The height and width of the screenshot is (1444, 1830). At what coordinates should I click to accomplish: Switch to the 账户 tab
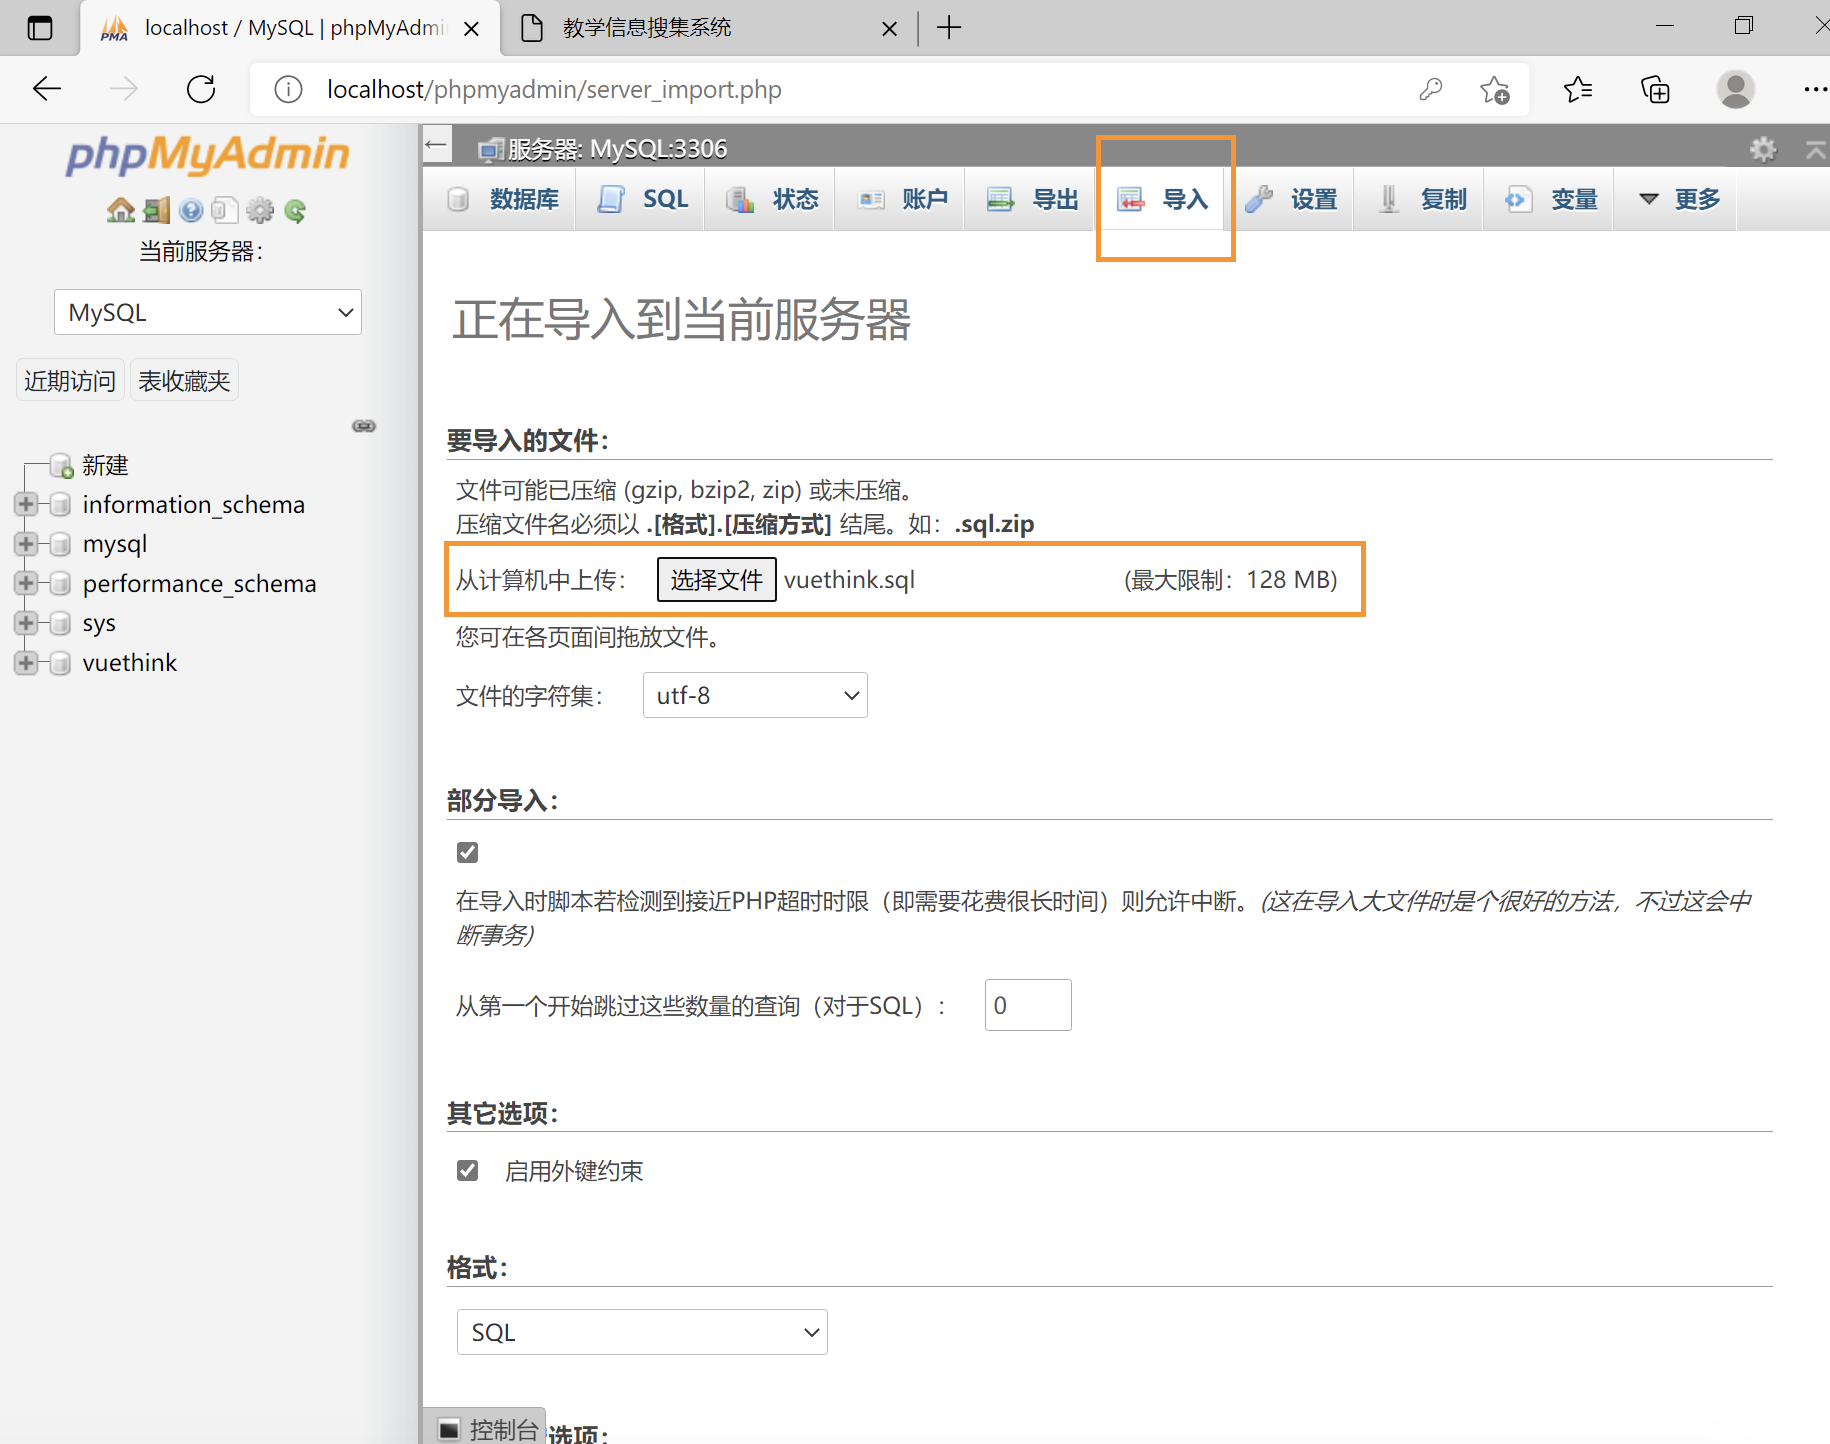(901, 199)
